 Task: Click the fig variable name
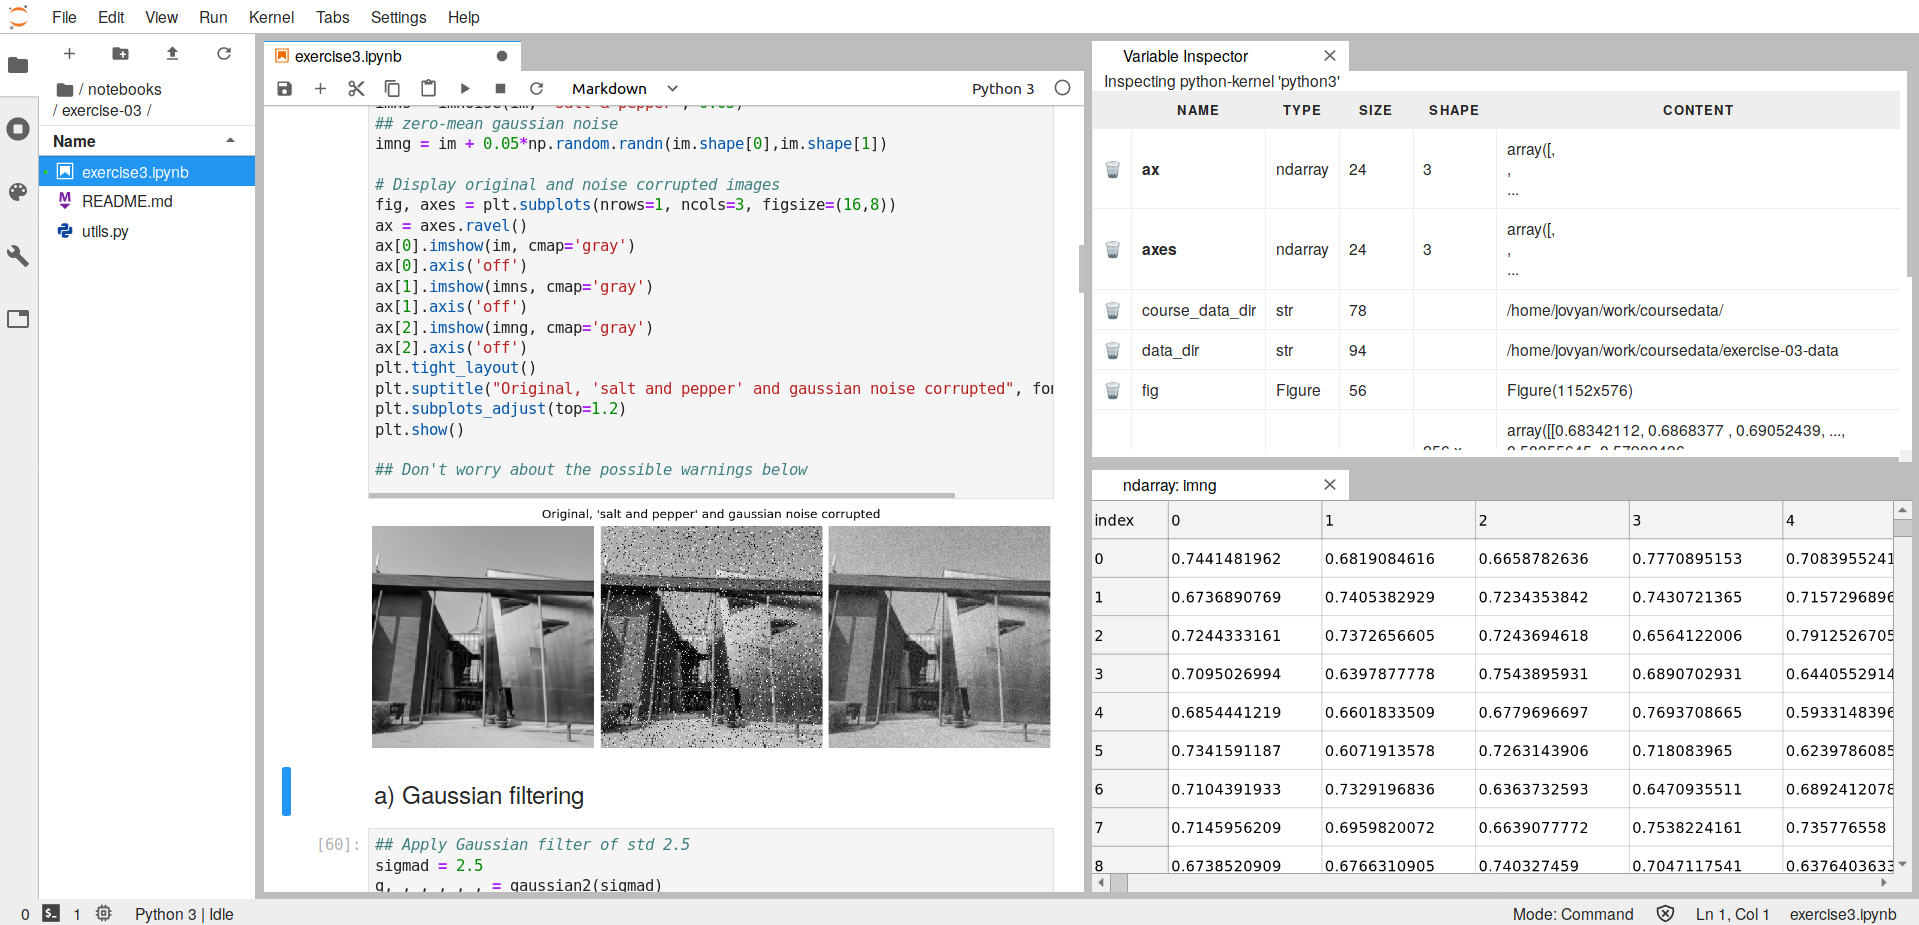[x=1149, y=390]
